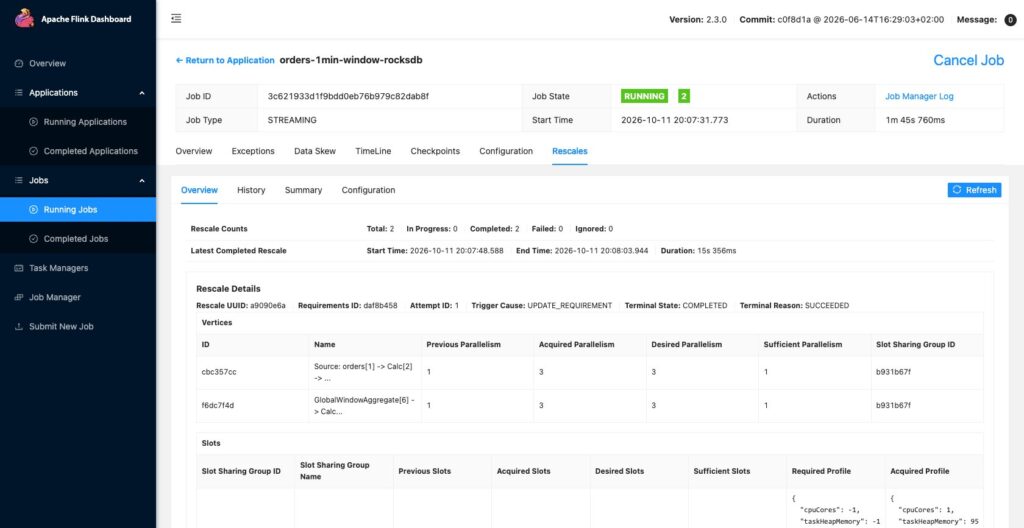Click vertex ID f6dc7f4d

[x=218, y=405]
